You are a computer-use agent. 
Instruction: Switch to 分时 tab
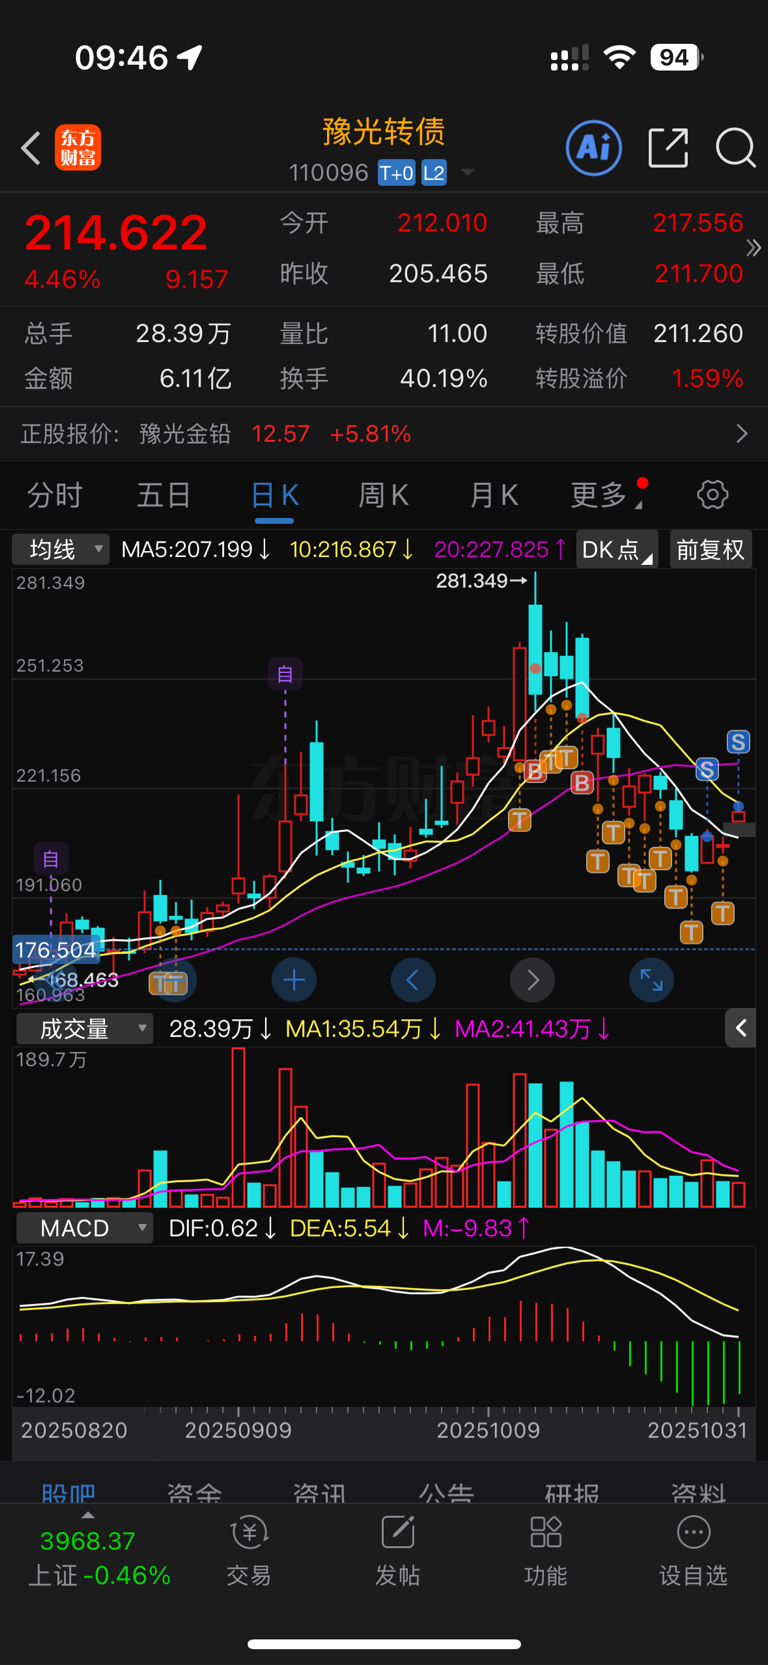click(x=55, y=494)
